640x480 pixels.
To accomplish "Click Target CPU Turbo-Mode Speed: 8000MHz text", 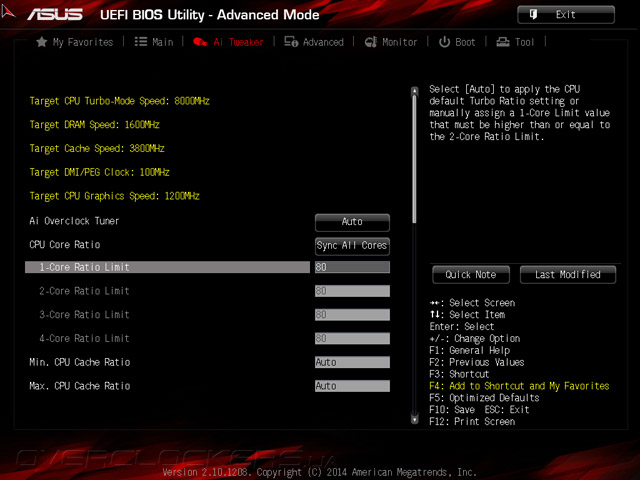I will tap(120, 101).
